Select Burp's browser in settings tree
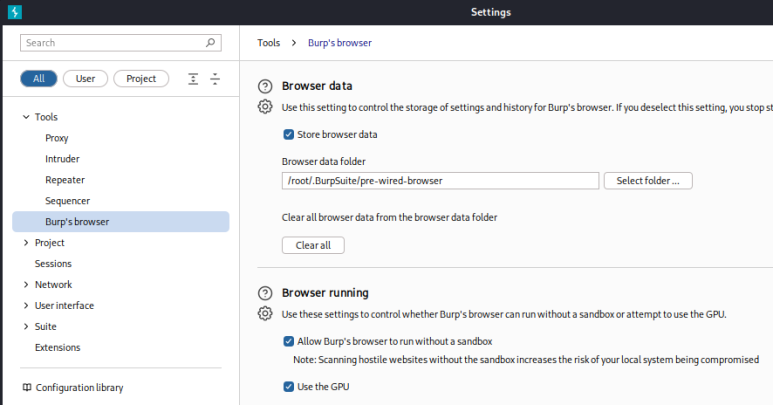773x405 pixels. pos(121,222)
